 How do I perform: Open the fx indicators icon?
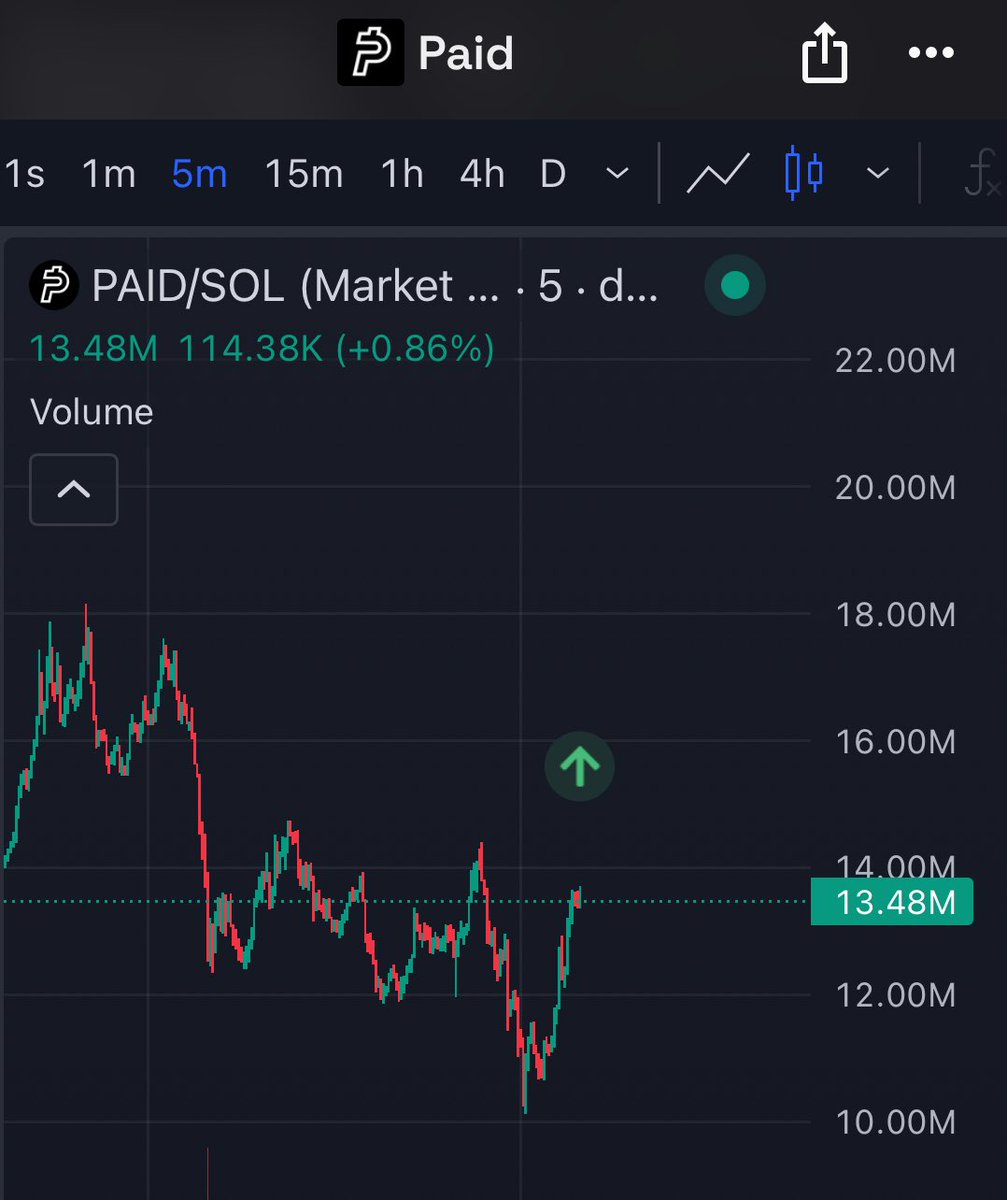click(981, 175)
